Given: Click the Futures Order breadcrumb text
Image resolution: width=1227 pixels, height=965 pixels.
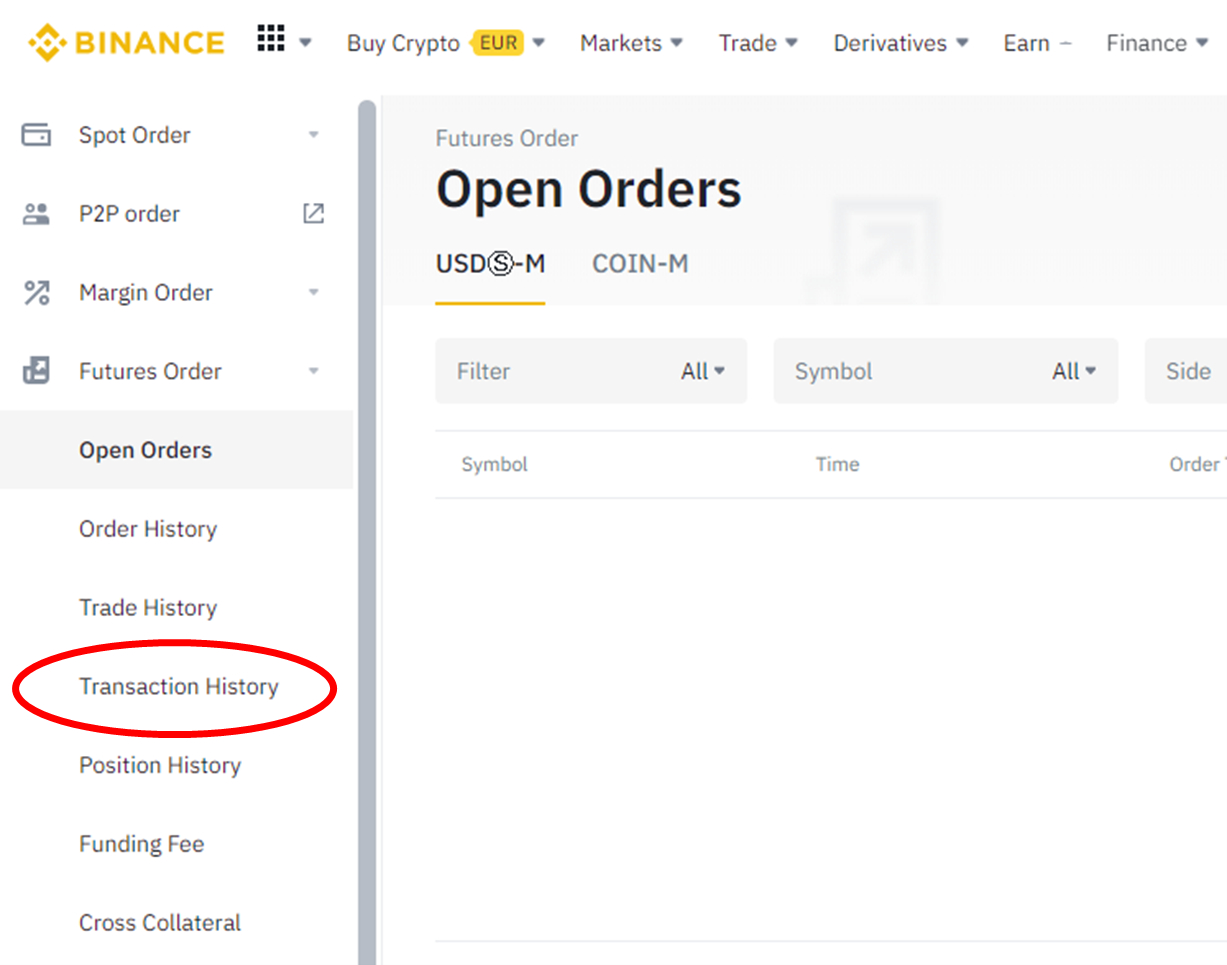Looking at the screenshot, I should click(507, 138).
